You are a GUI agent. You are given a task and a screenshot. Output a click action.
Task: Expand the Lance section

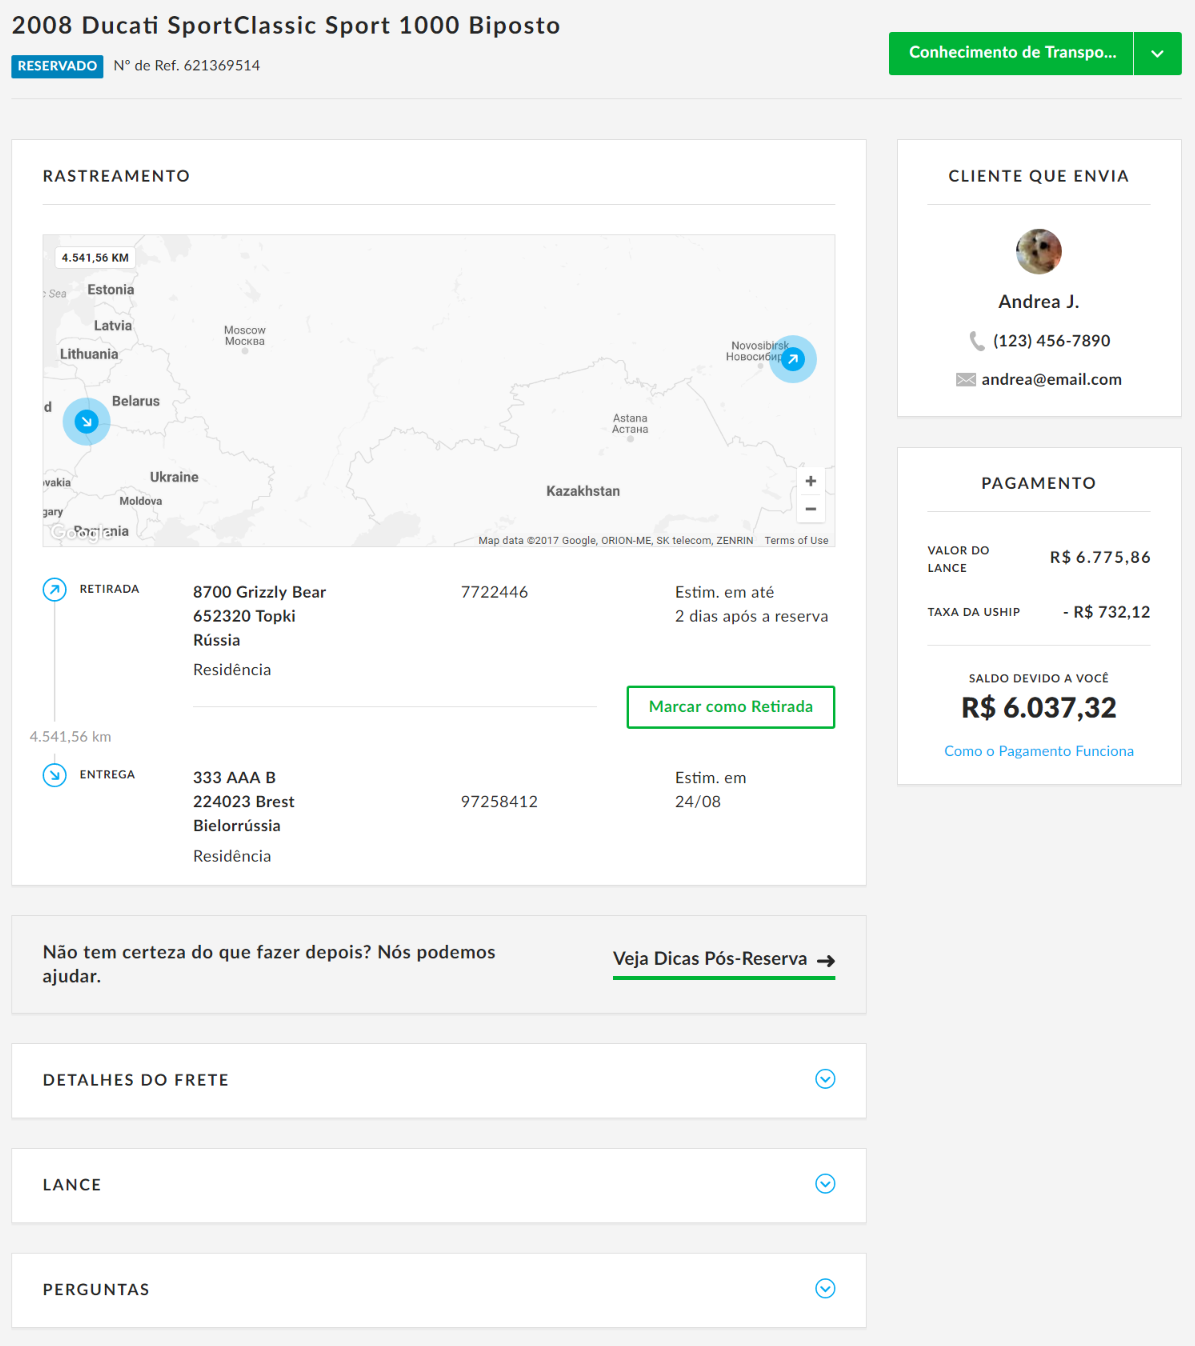824,1184
